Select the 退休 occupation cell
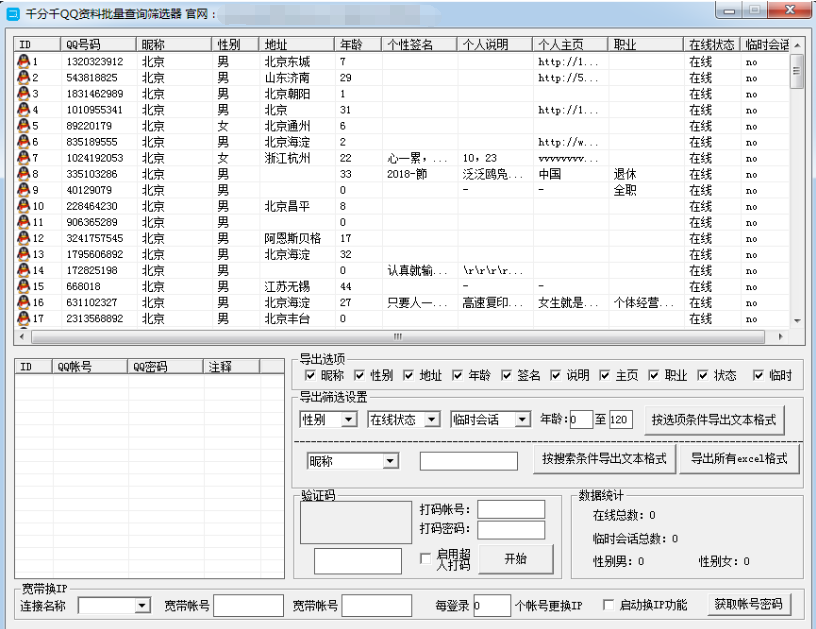This screenshot has width=816, height=629. (x=625, y=174)
